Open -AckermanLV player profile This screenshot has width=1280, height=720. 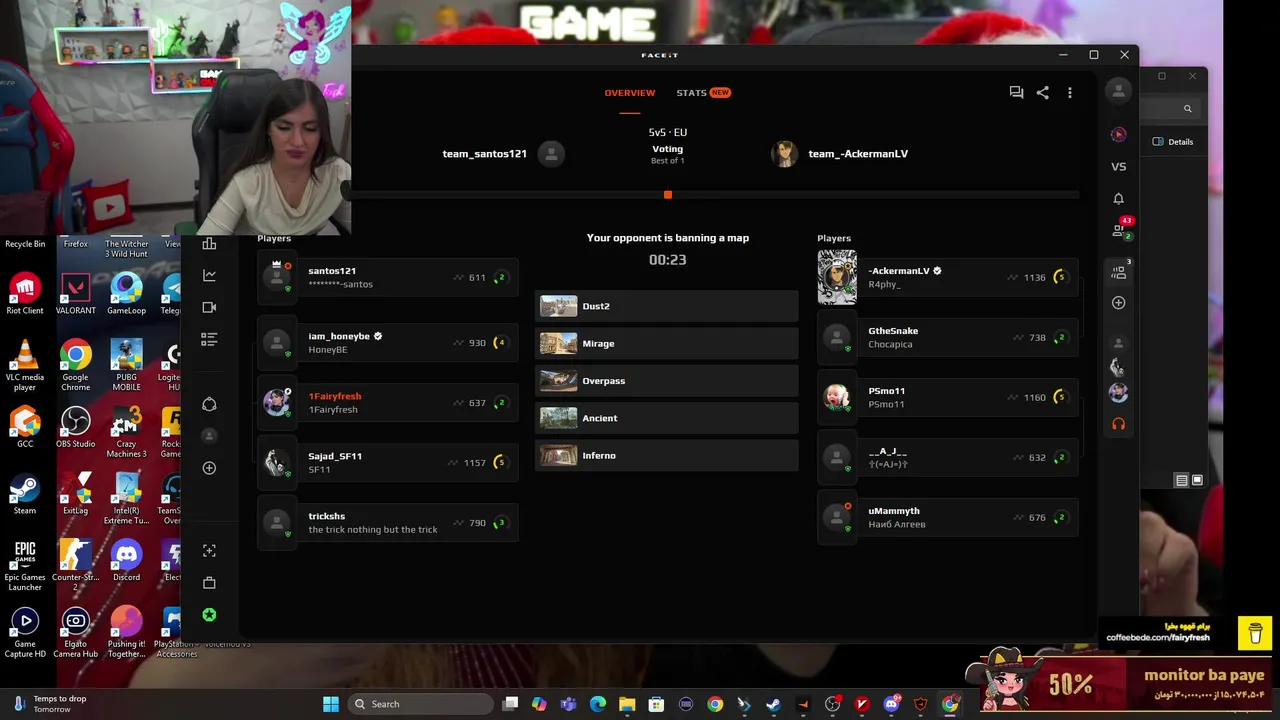948,277
